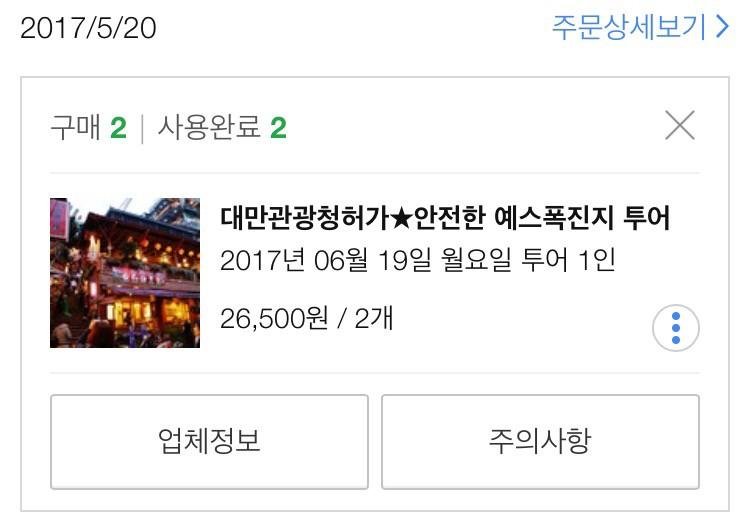Click the 2017년 06월 19일 tour date
Viewport: 750px width, 525px height.
tap(326, 261)
